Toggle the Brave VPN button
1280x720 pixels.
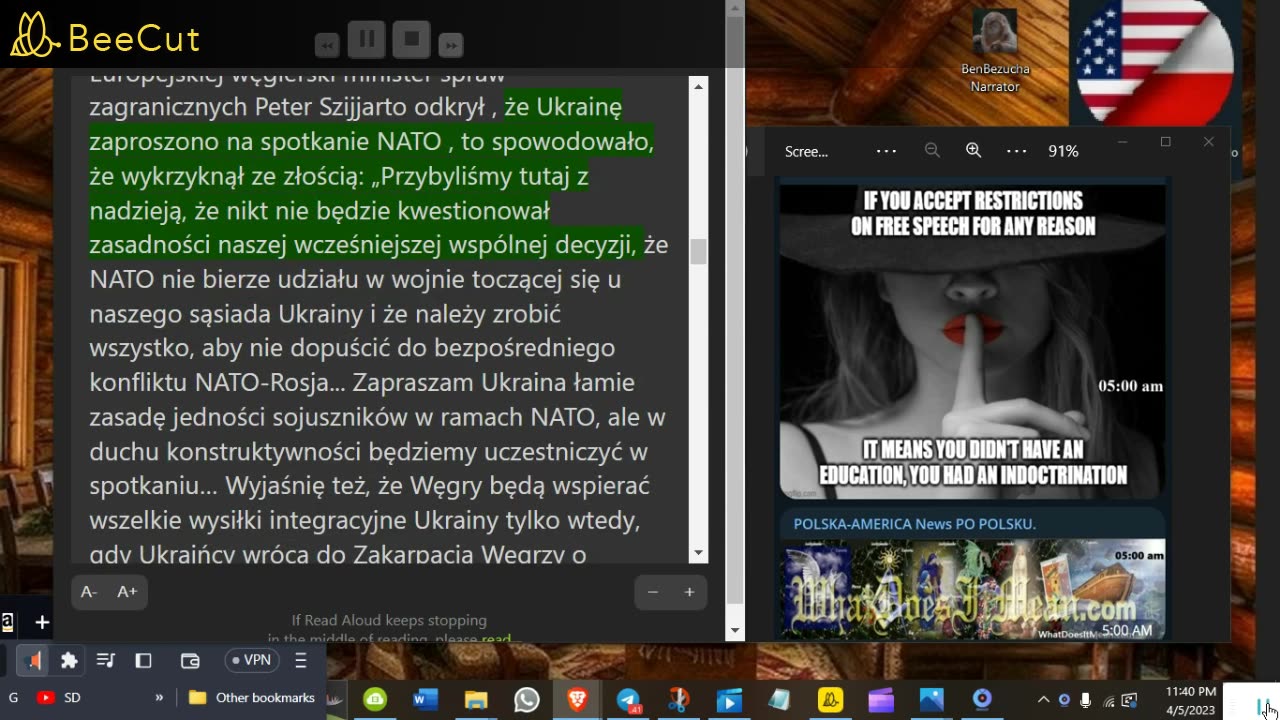click(251, 660)
